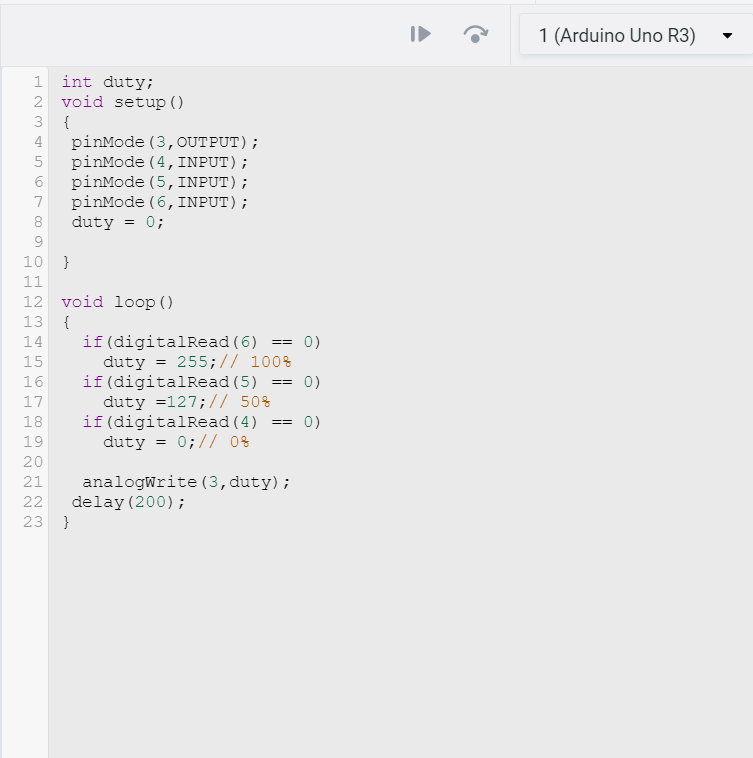Click the closing brace on line 23

[66, 523]
